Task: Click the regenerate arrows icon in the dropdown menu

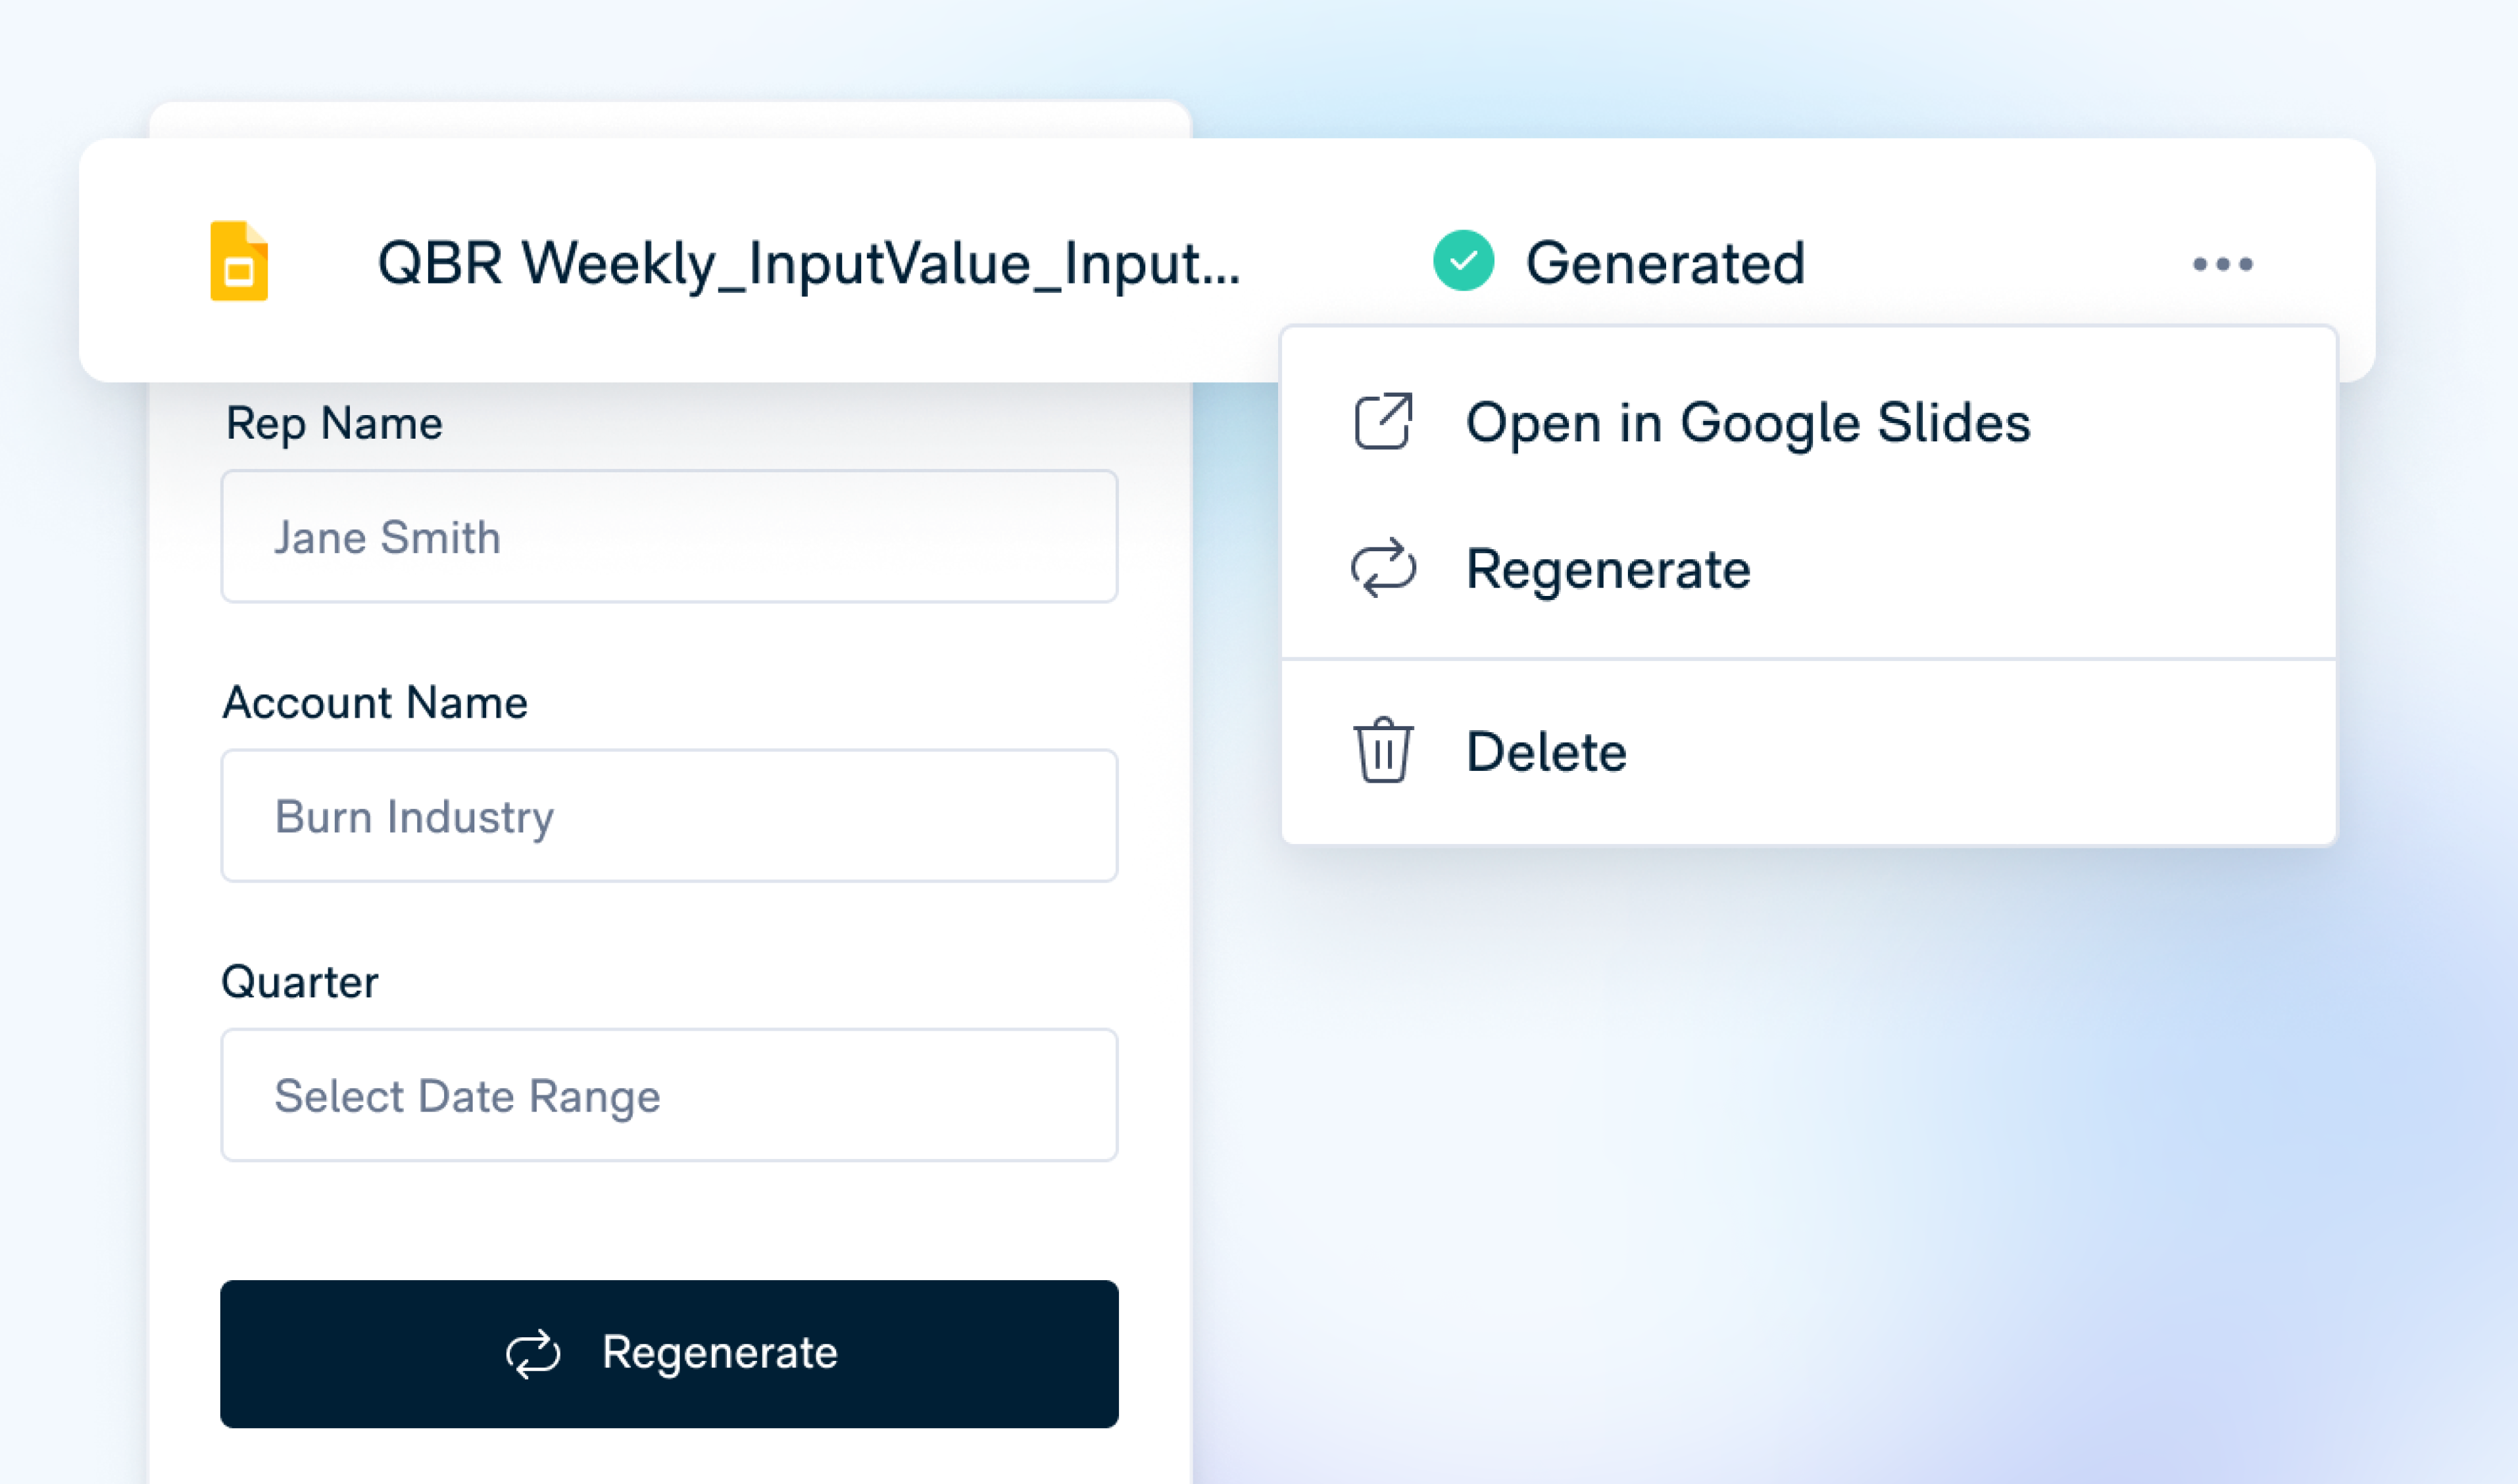Action: point(1384,569)
